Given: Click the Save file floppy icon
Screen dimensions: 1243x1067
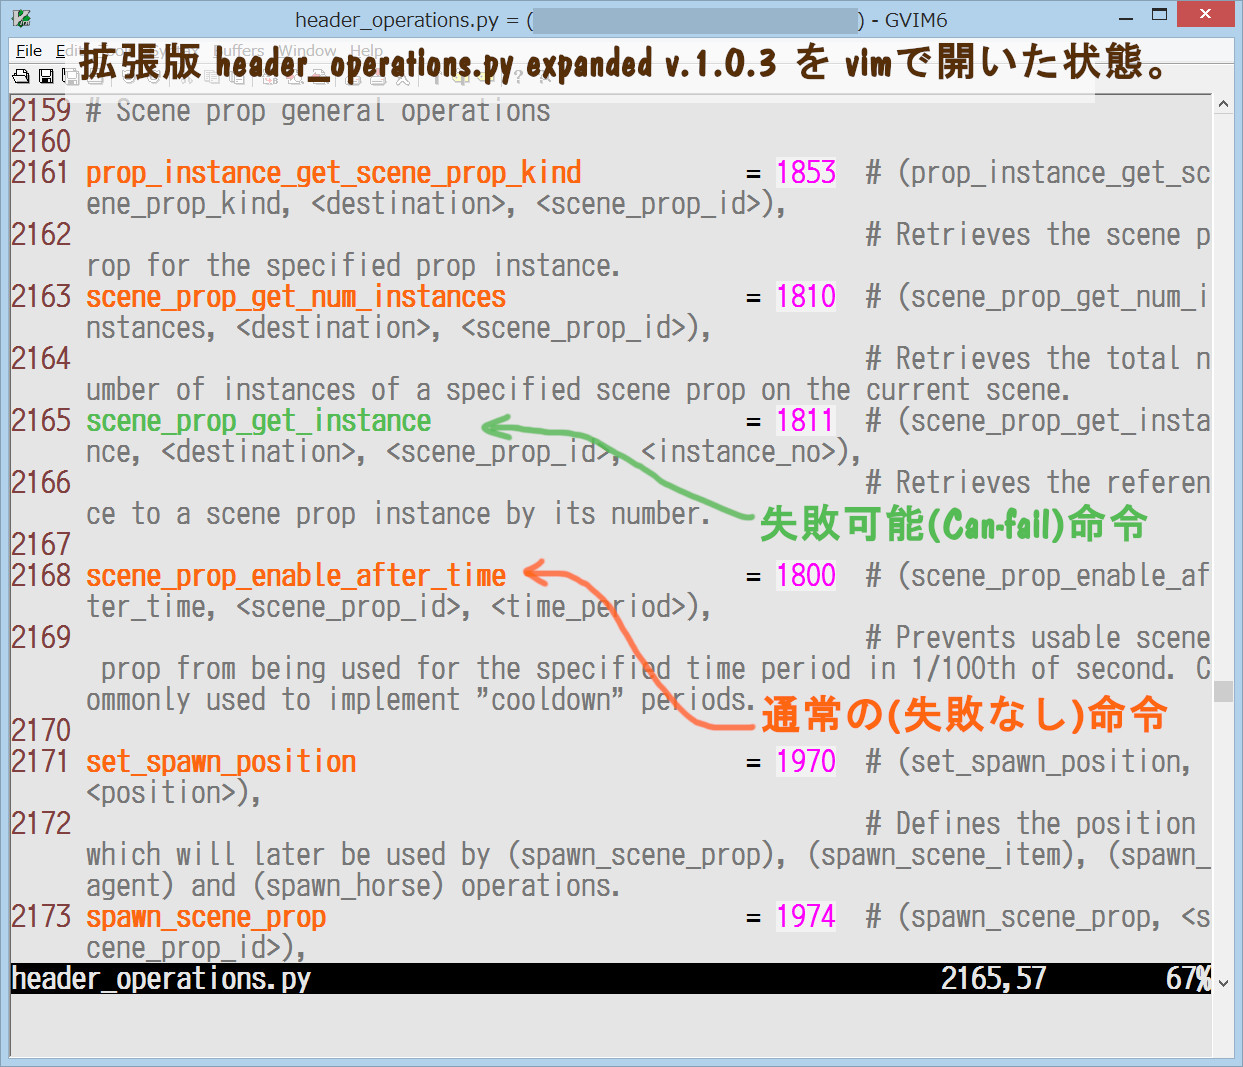Looking at the screenshot, I should click(46, 76).
